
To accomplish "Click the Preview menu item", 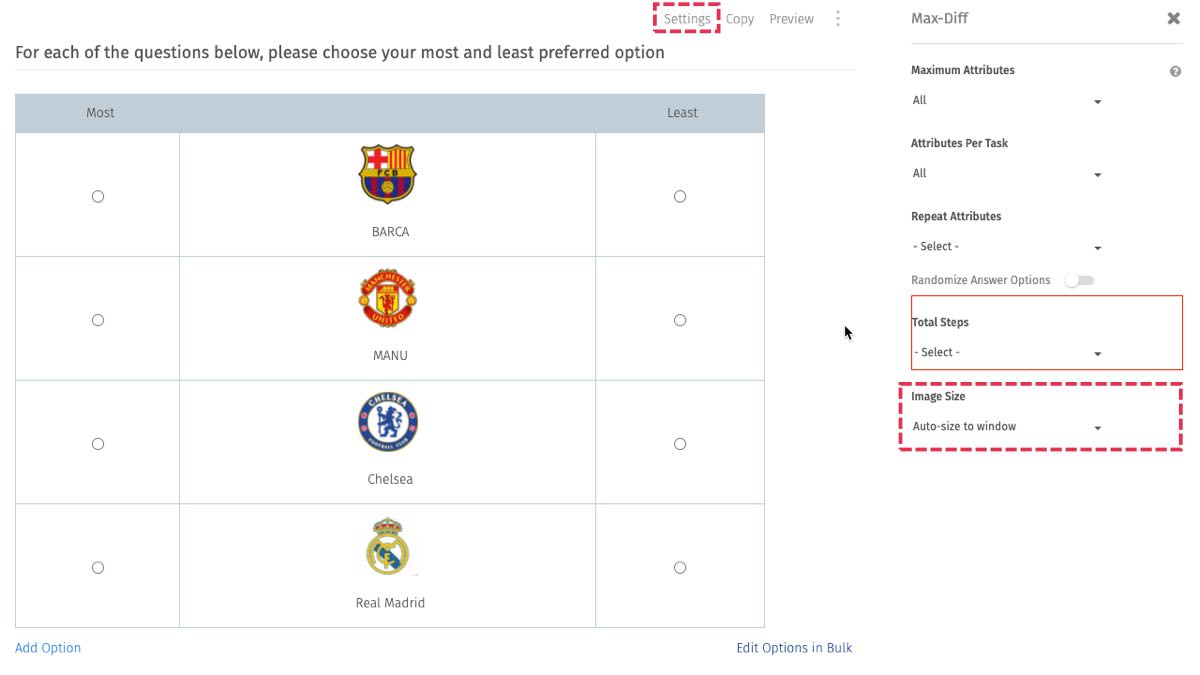I will coord(791,19).
